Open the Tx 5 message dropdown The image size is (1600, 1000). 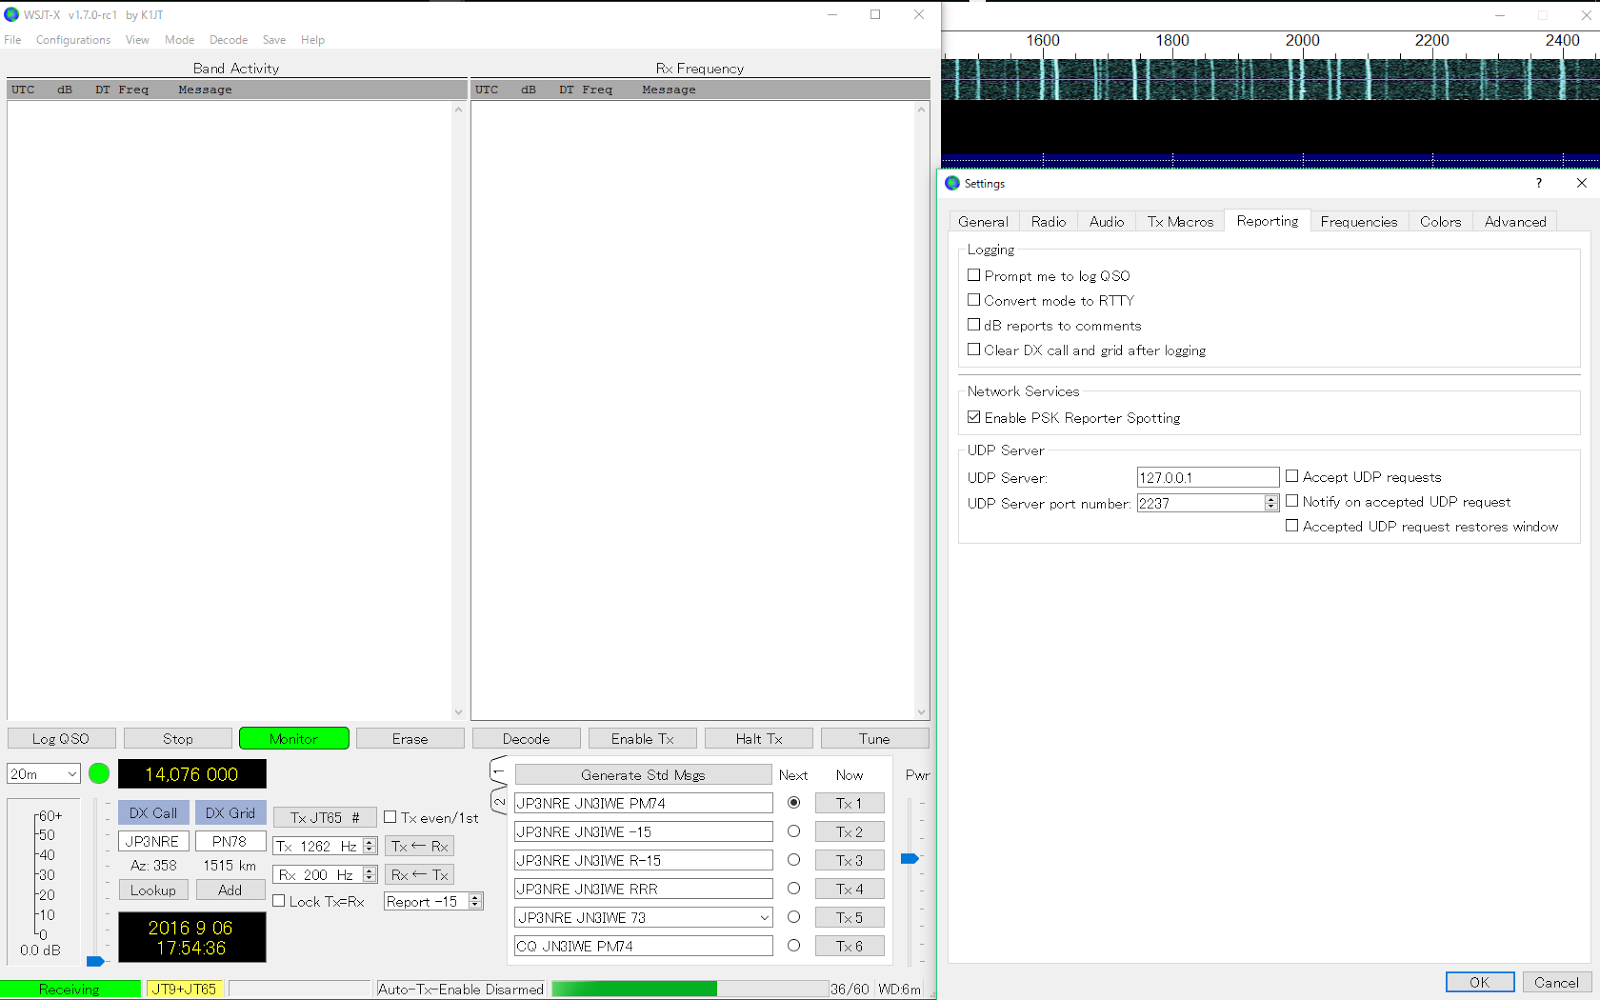(763, 916)
